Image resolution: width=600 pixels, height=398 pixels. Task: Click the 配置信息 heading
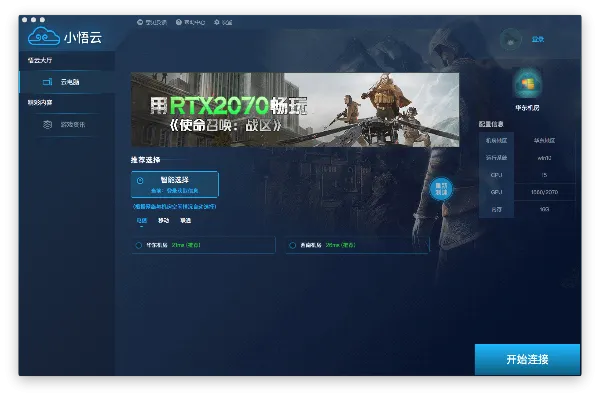tap(491, 124)
